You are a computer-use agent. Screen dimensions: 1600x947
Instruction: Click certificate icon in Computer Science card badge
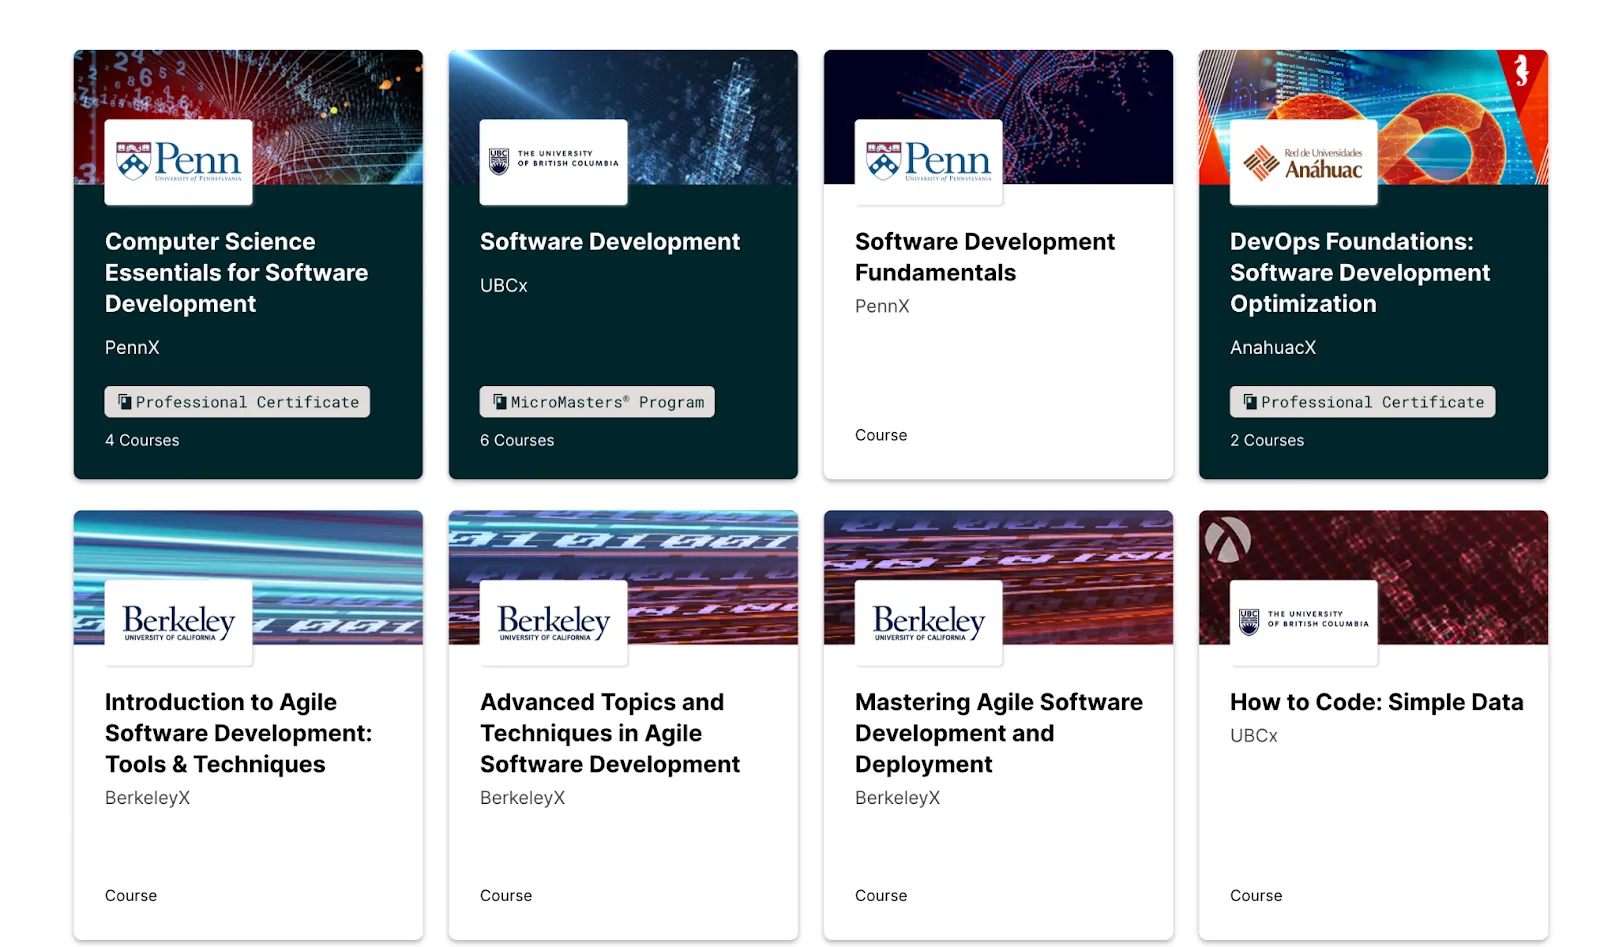[125, 402]
